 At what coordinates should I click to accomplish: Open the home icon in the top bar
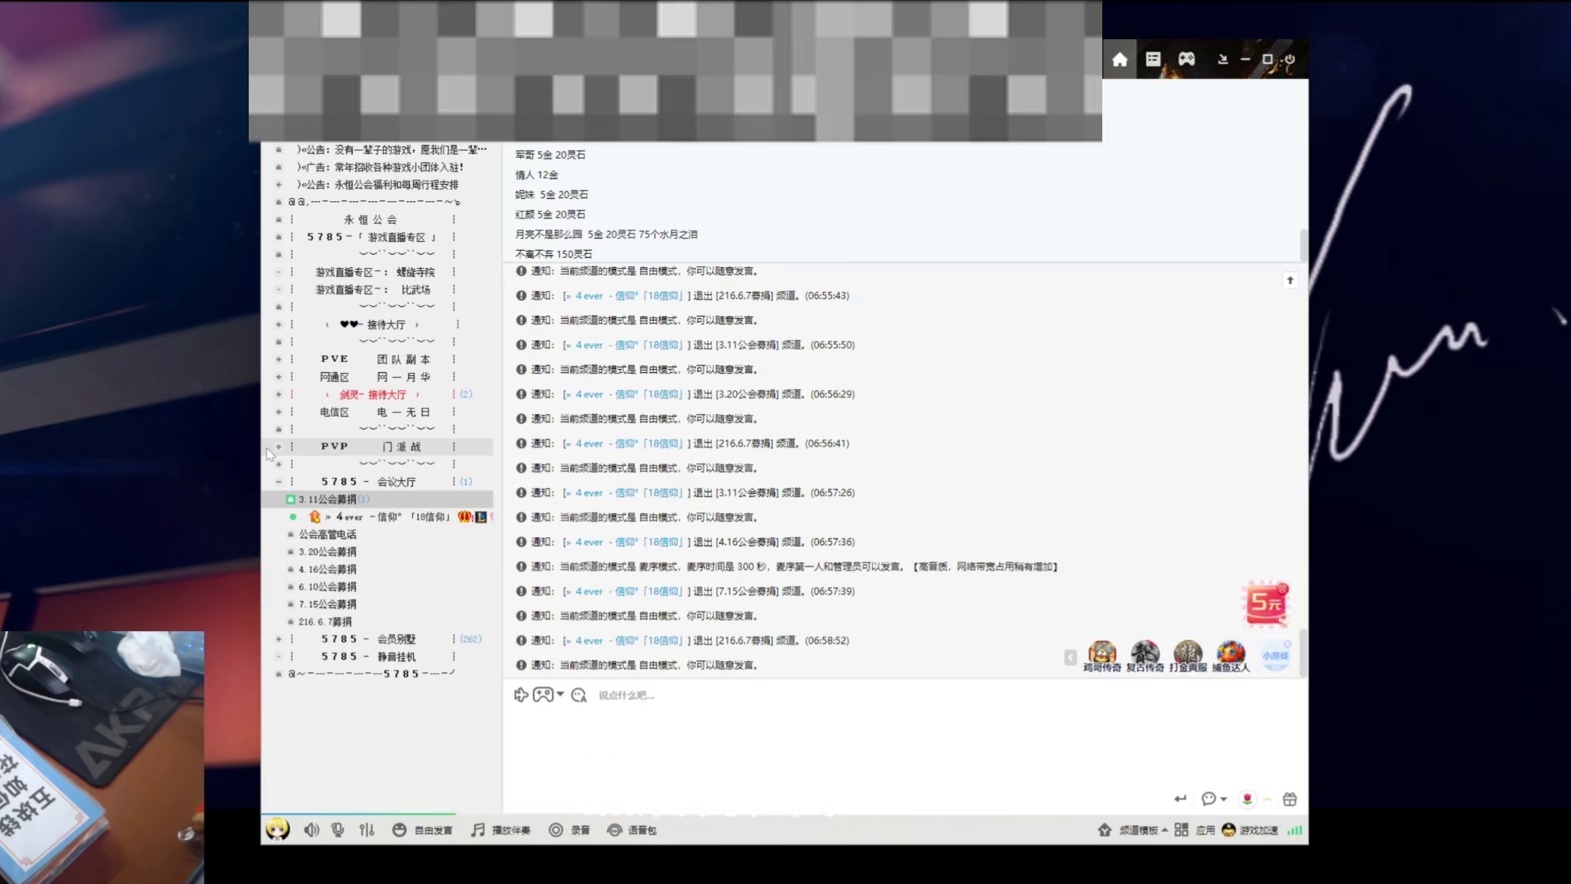point(1119,60)
